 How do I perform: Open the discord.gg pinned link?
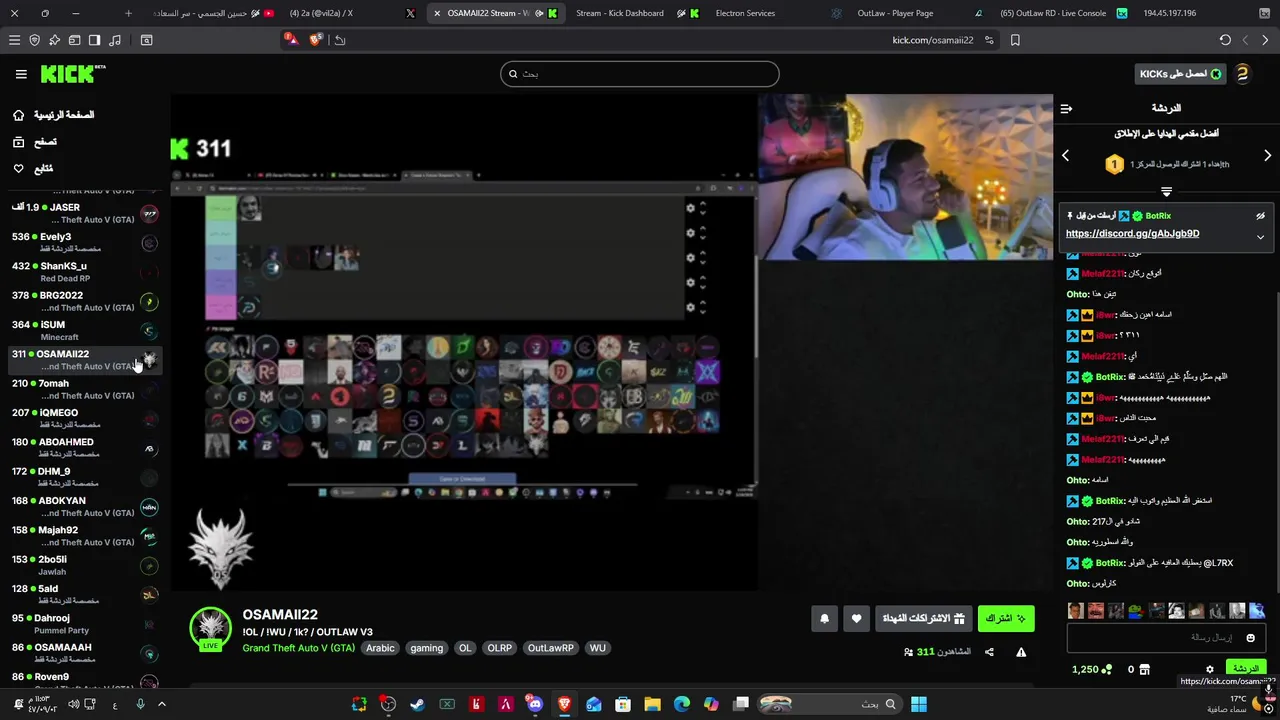tap(1132, 234)
